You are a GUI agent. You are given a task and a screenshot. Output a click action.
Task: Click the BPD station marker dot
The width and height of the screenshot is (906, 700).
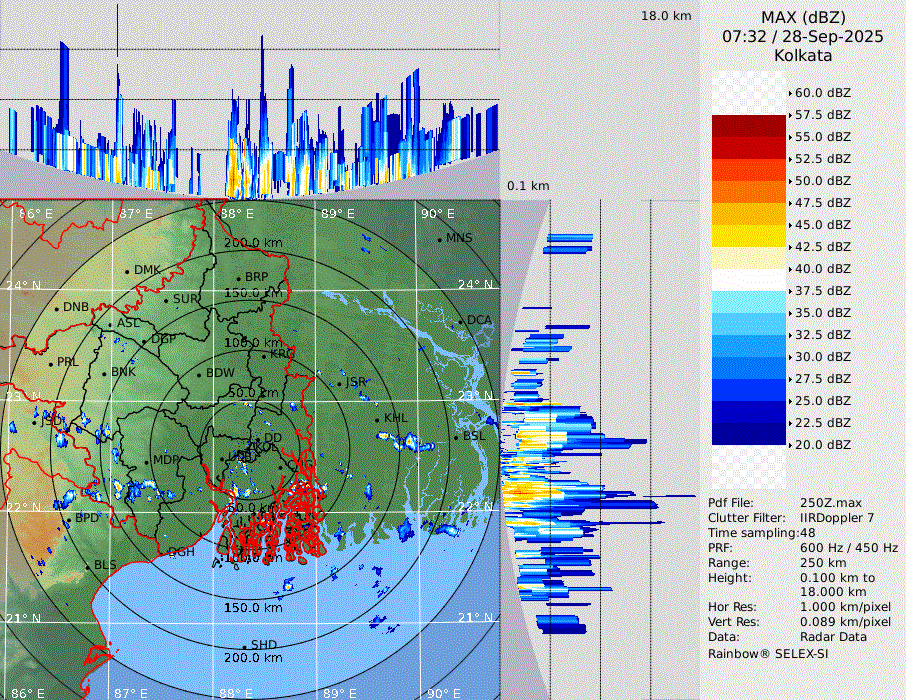point(68,519)
